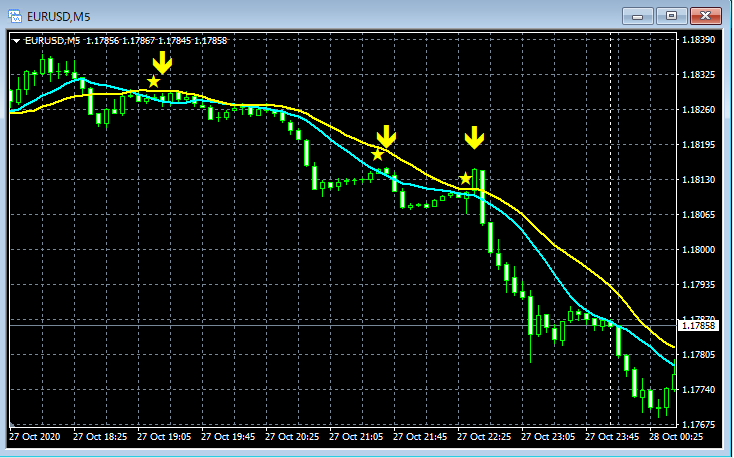Open the one-click trading triangle beside EURUSD,M5
Screen dimensions: 734x458
coord(16,41)
